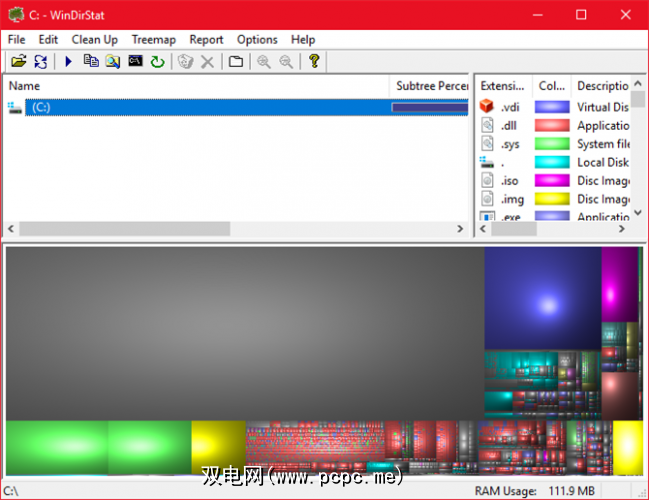Sort by the Color column header
Image resolution: width=649 pixels, height=500 pixels.
click(x=551, y=86)
